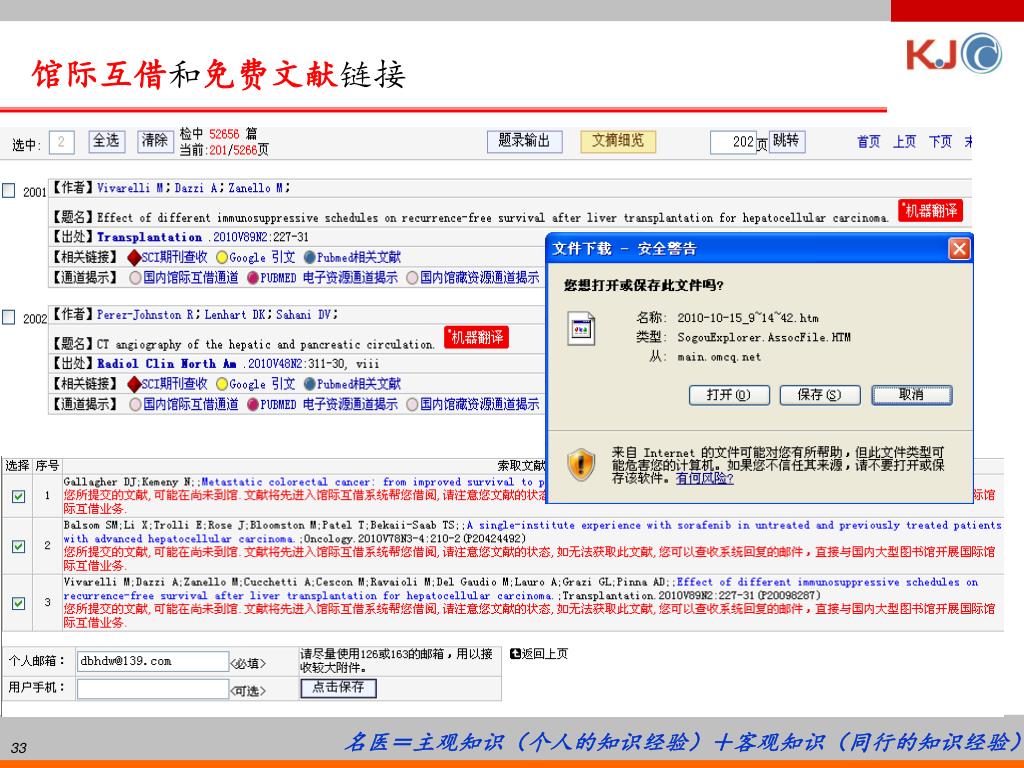Open Radiol Clin North Am source link
Screen dimensions: 1024x768
coord(167,364)
